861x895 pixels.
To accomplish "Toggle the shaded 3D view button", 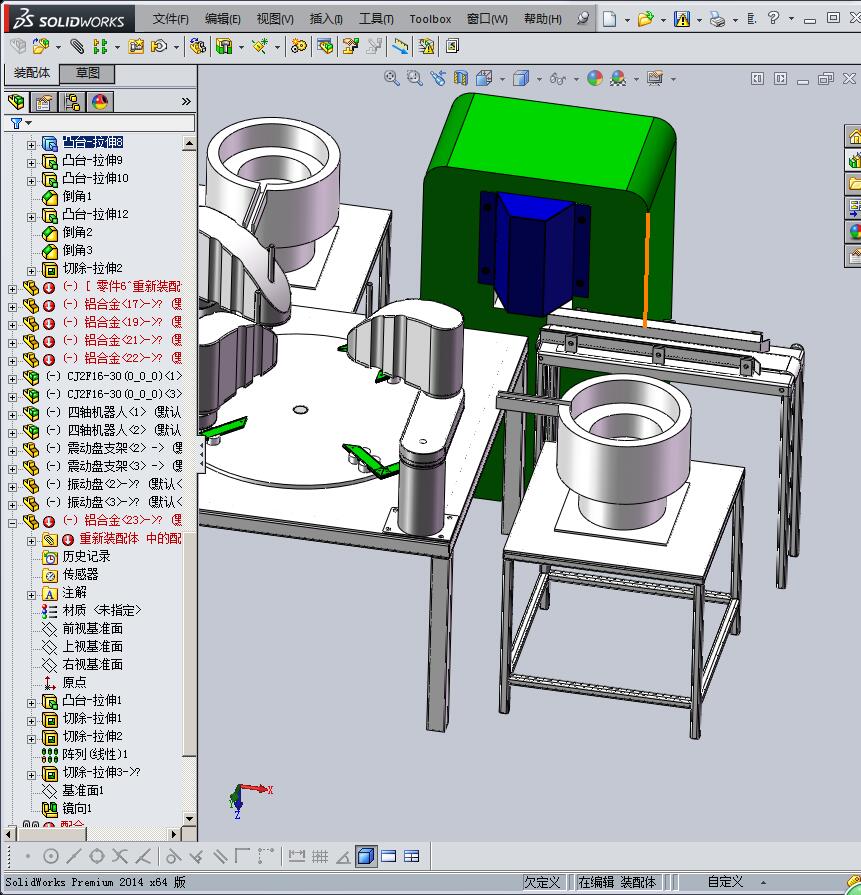I will click(x=366, y=856).
